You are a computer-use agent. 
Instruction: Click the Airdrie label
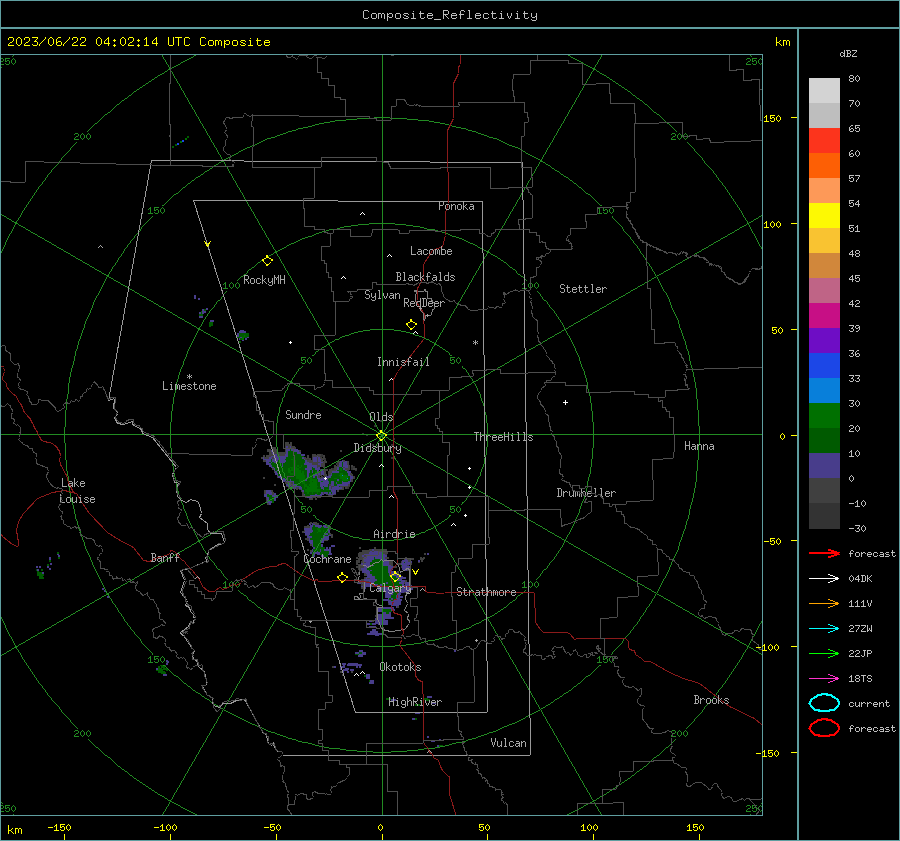point(394,534)
